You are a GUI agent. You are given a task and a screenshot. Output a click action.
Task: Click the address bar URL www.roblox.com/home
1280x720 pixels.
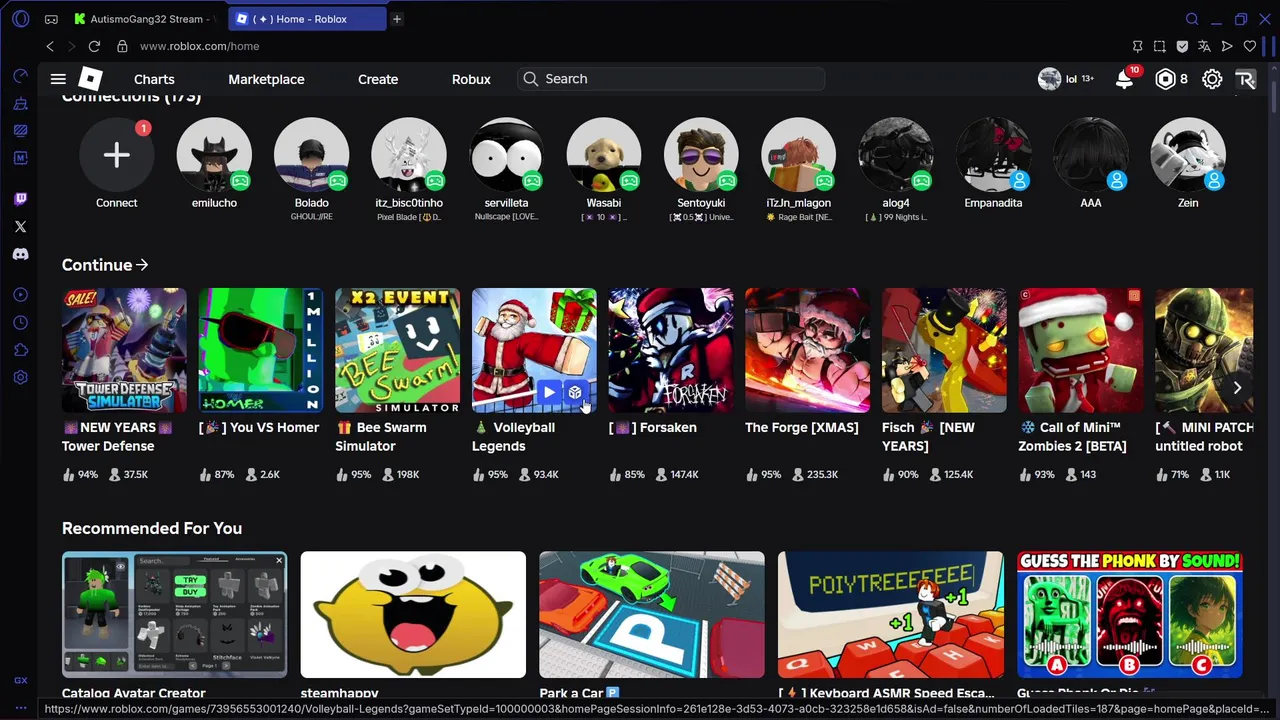click(199, 46)
